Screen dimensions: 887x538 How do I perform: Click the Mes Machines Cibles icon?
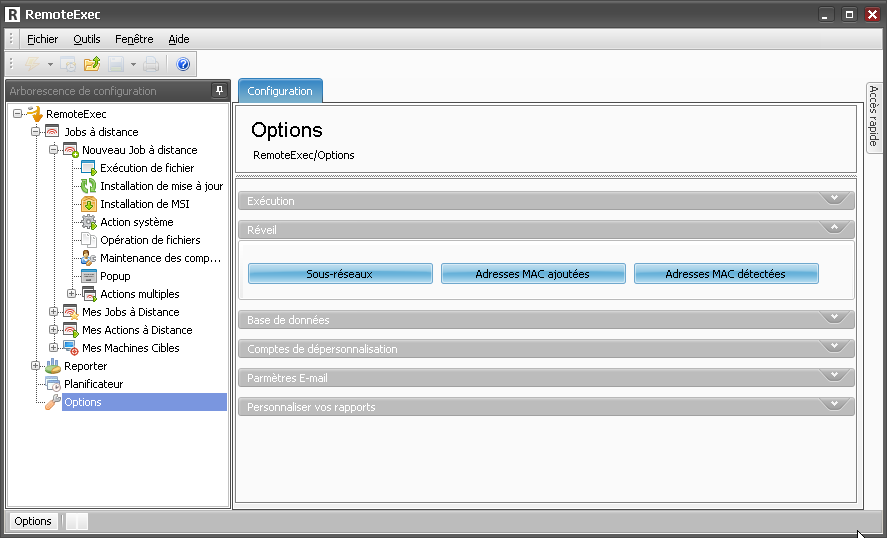(x=71, y=348)
